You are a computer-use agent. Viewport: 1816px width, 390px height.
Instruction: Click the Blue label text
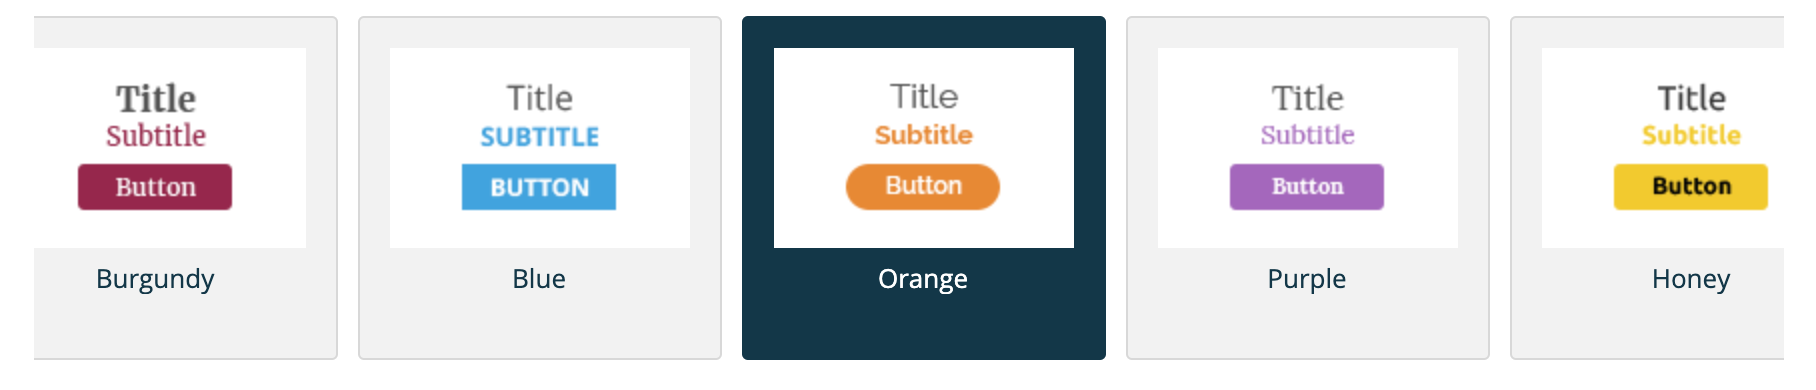(539, 279)
